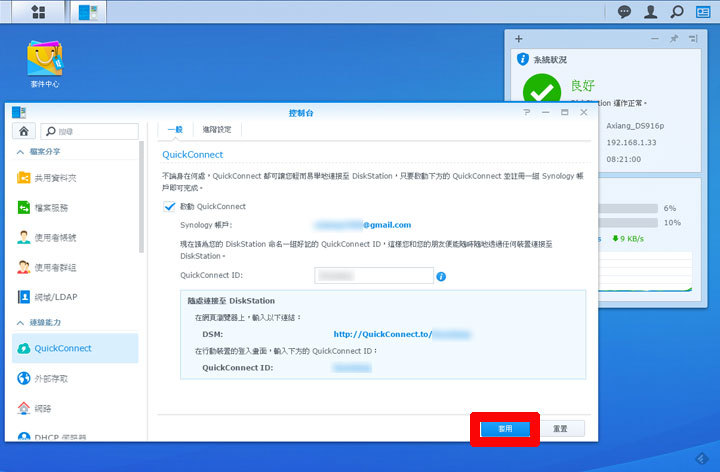Click the network traffic graph in widget

645,271
